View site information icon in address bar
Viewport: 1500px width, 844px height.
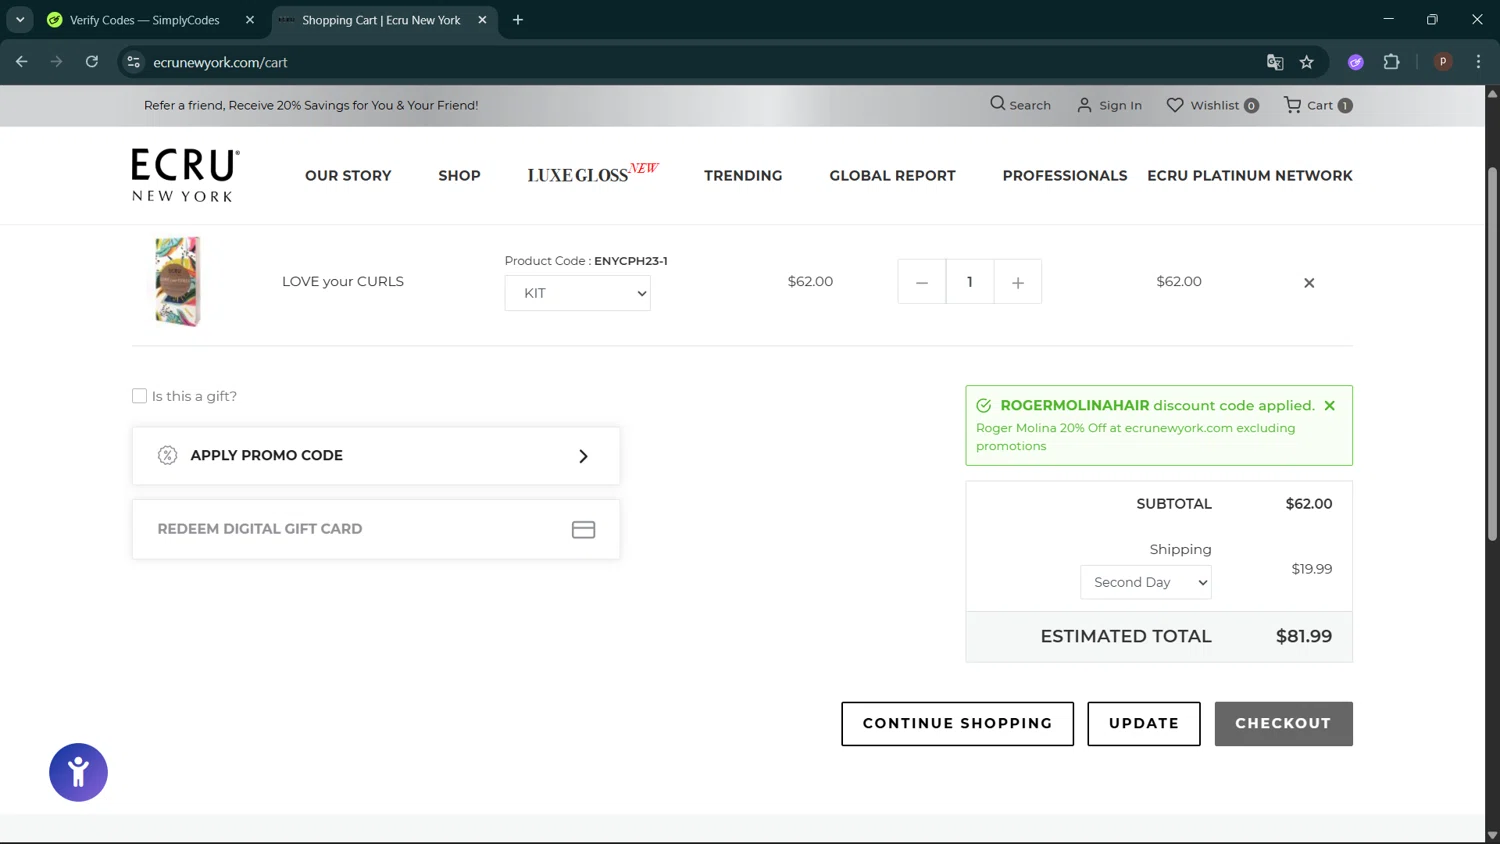[x=133, y=62]
